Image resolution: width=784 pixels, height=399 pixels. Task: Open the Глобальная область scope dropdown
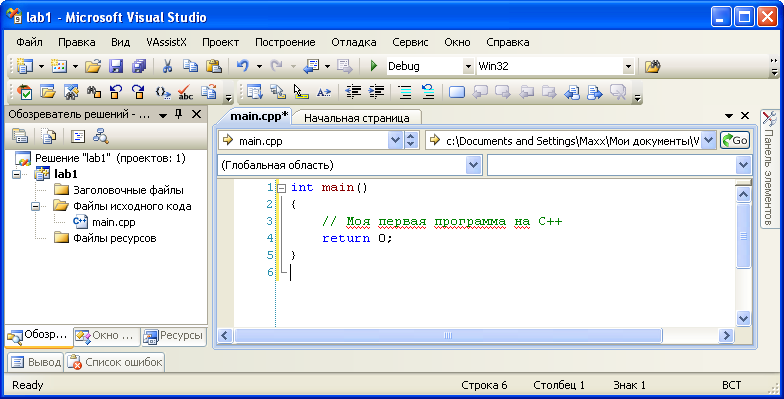click(x=473, y=165)
